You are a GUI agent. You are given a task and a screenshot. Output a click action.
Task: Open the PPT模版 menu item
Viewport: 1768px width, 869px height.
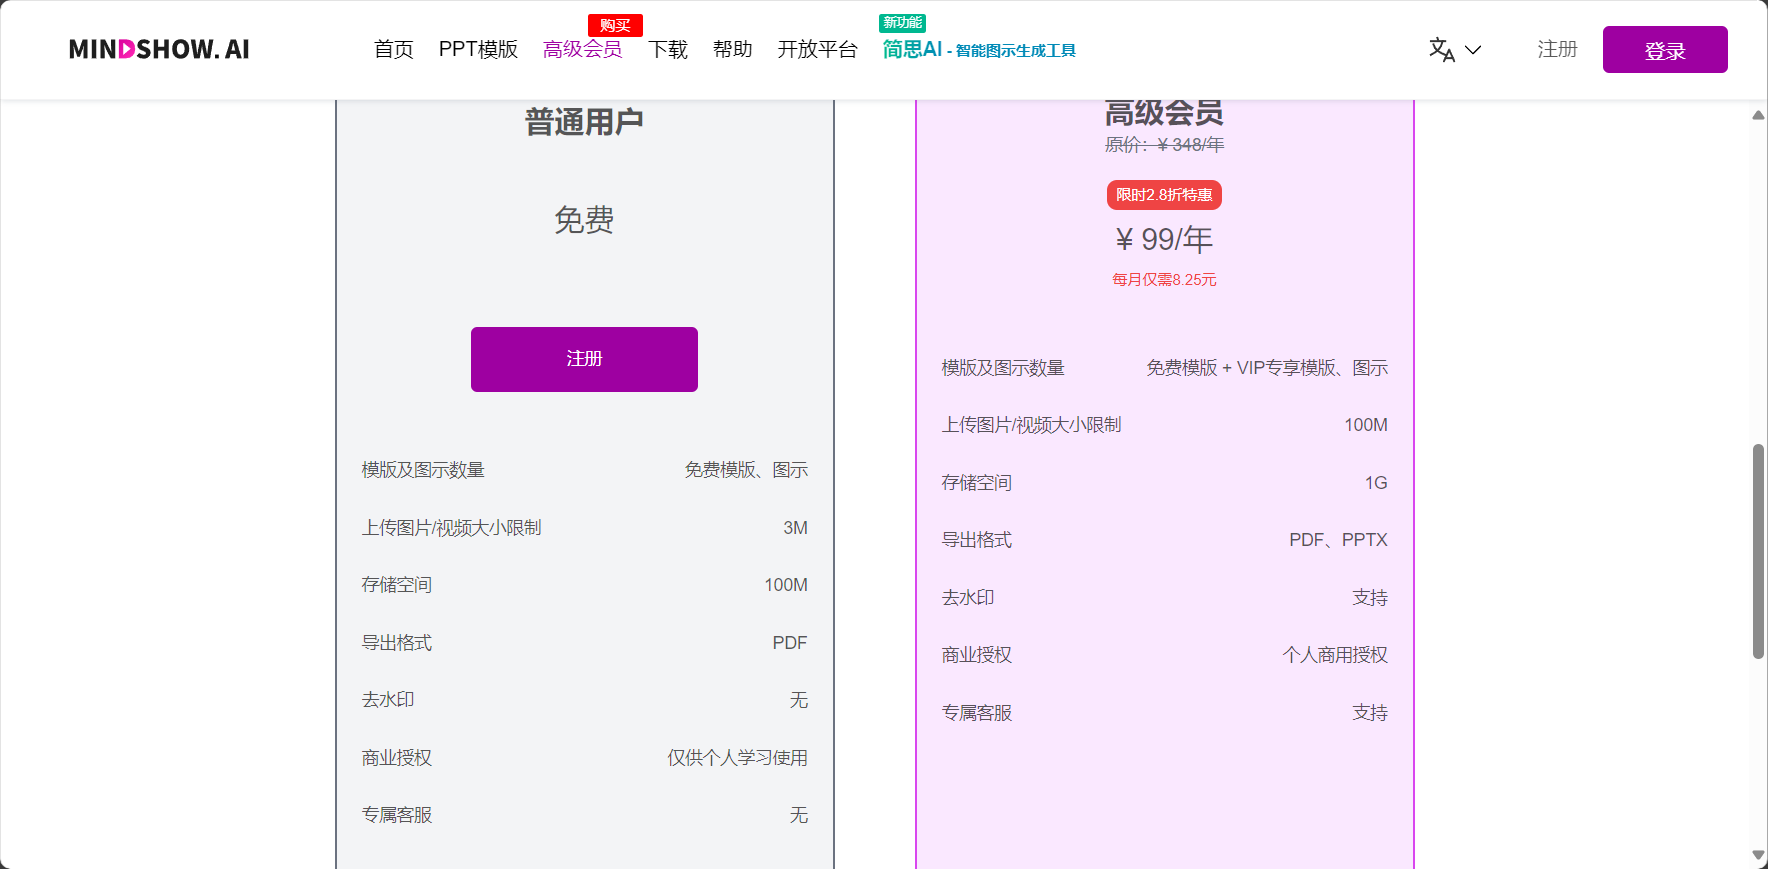[478, 49]
